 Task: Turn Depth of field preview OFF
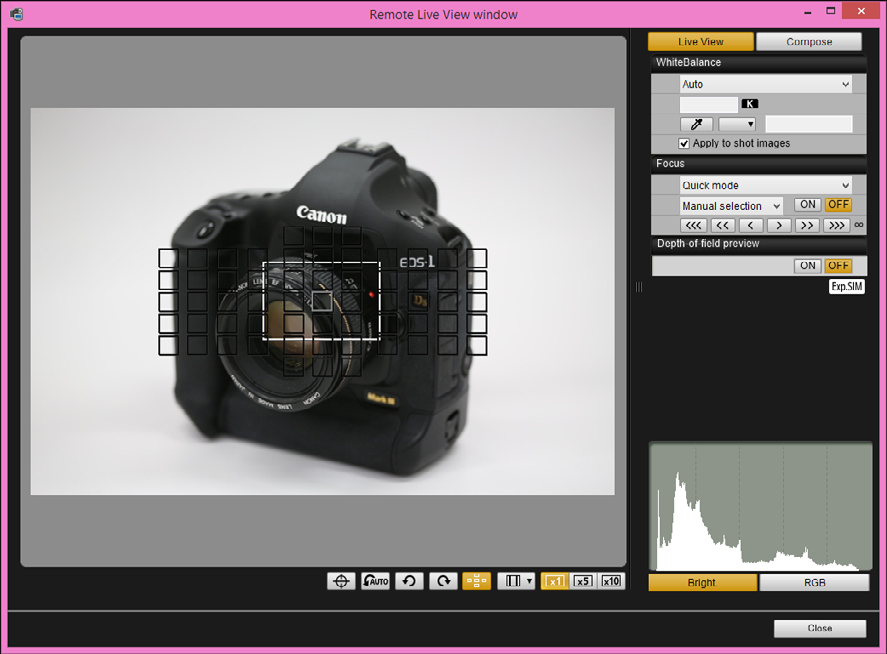point(838,266)
